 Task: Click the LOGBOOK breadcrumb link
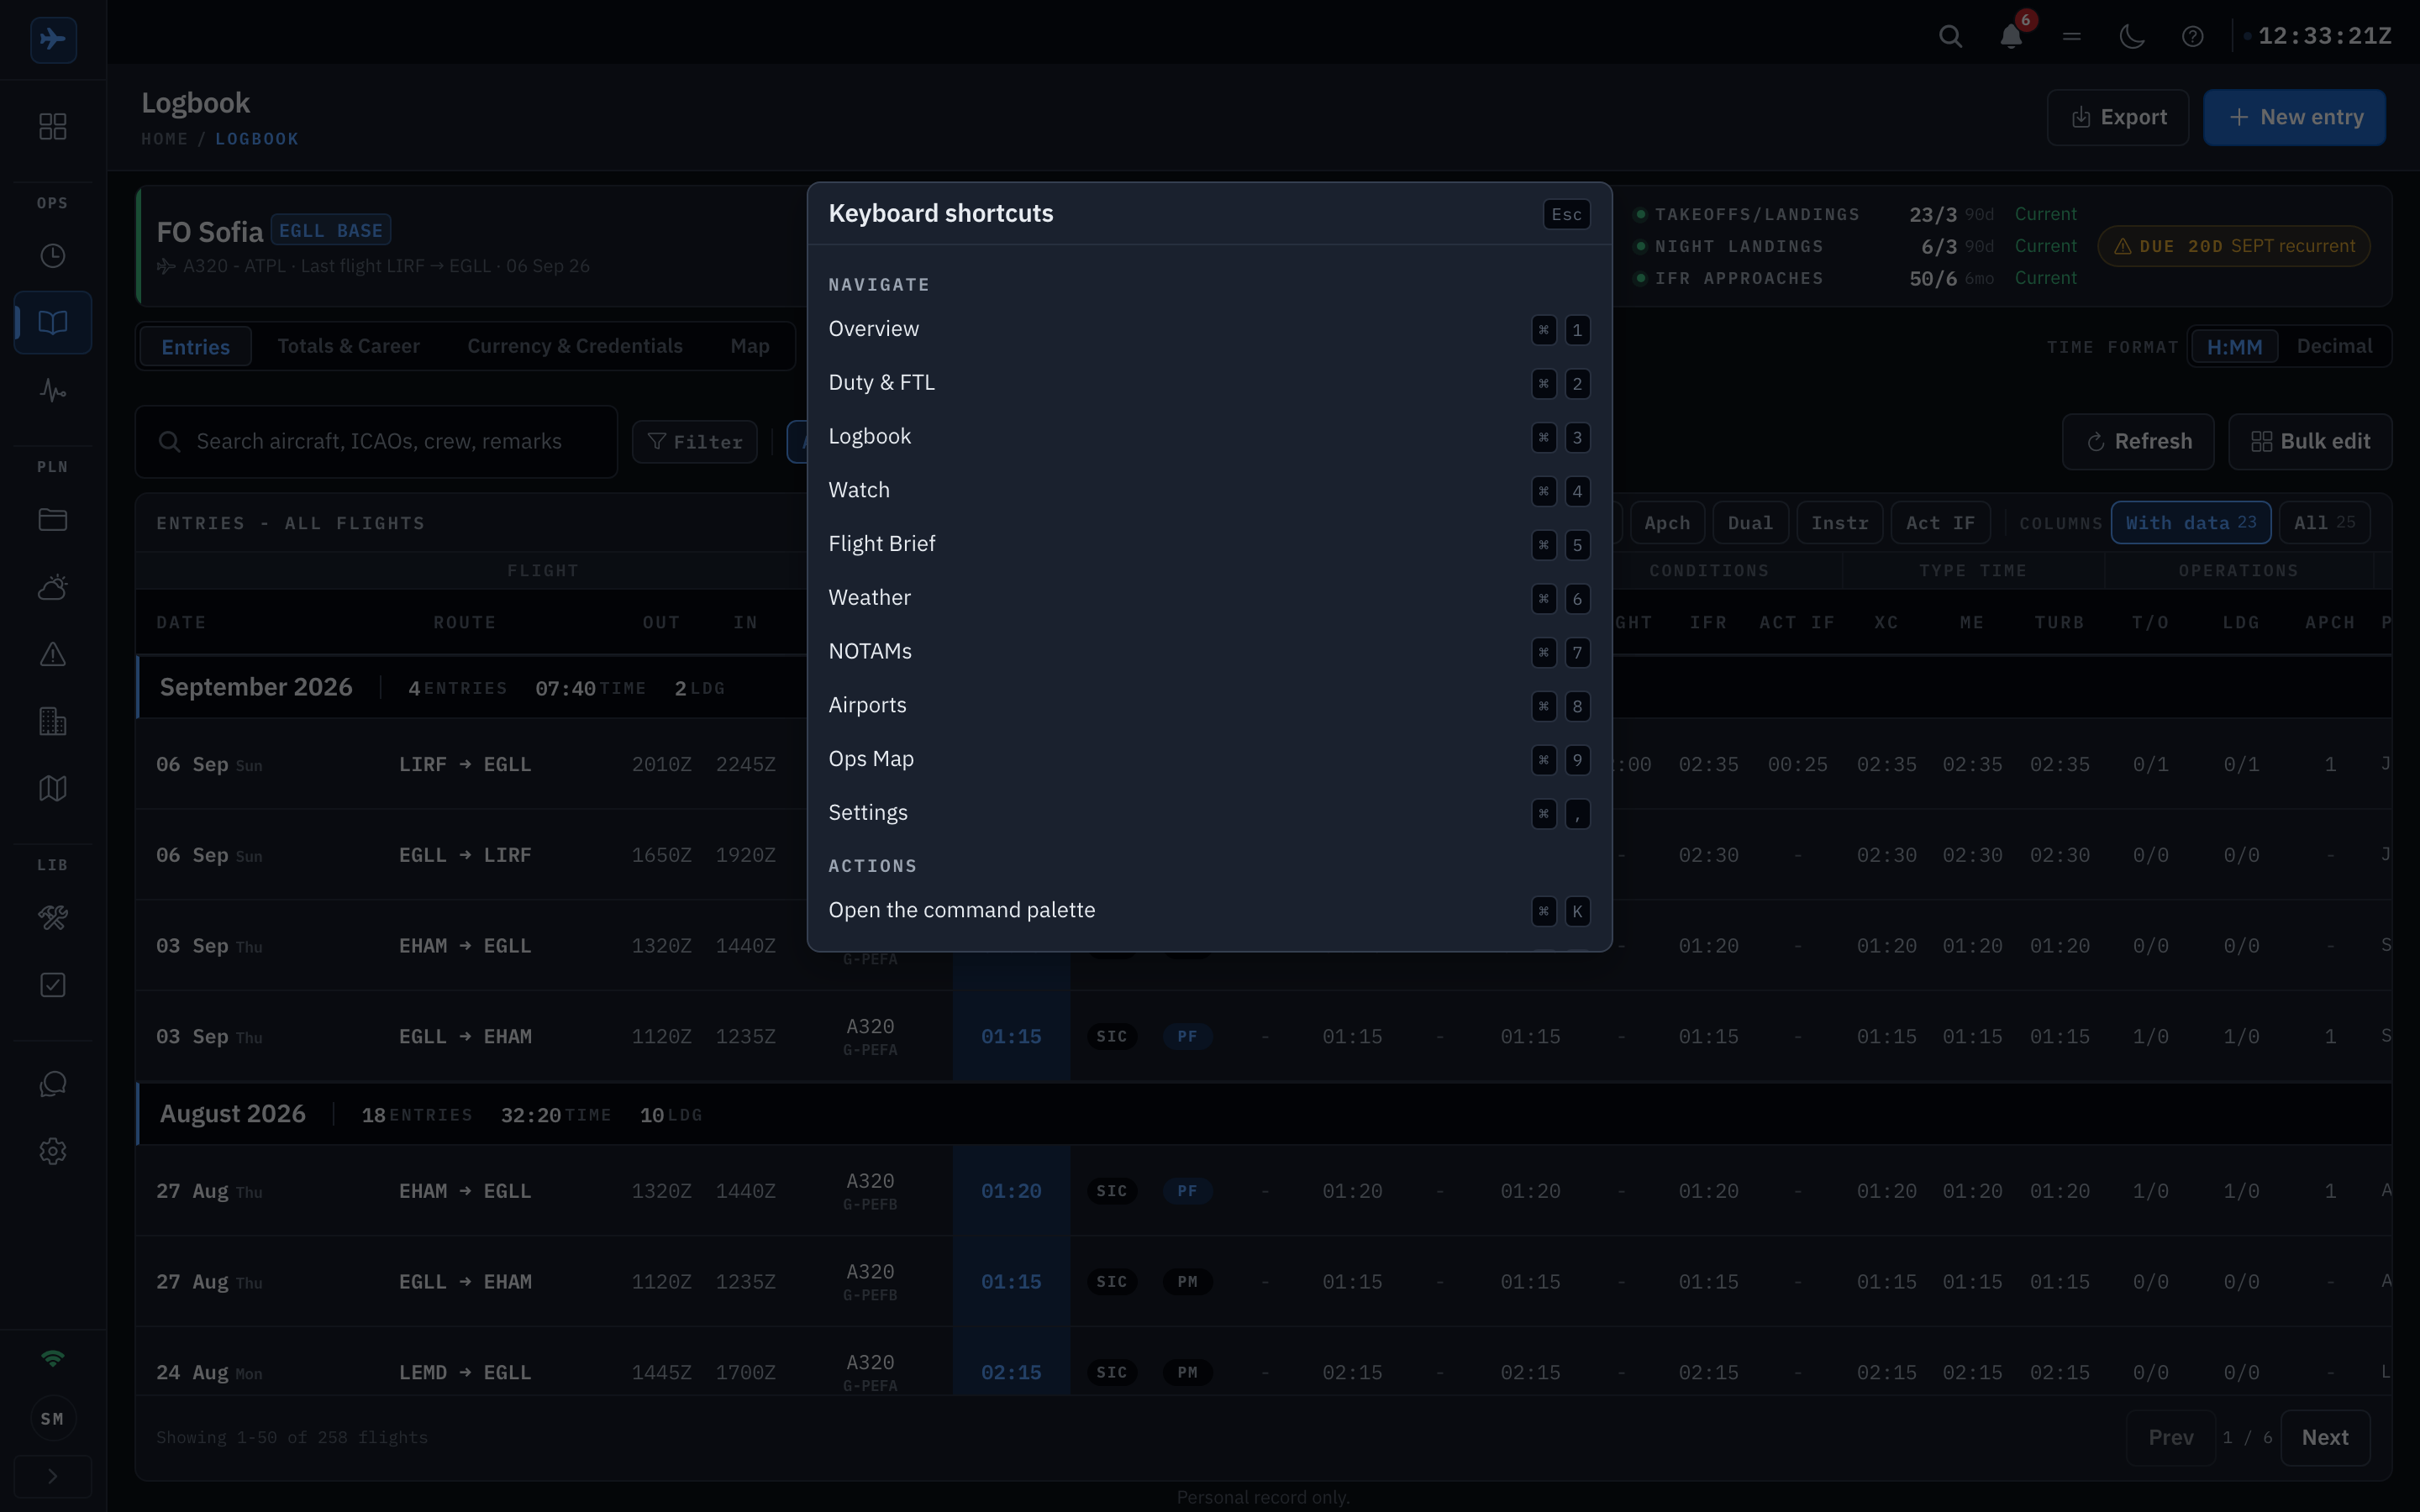click(x=257, y=139)
